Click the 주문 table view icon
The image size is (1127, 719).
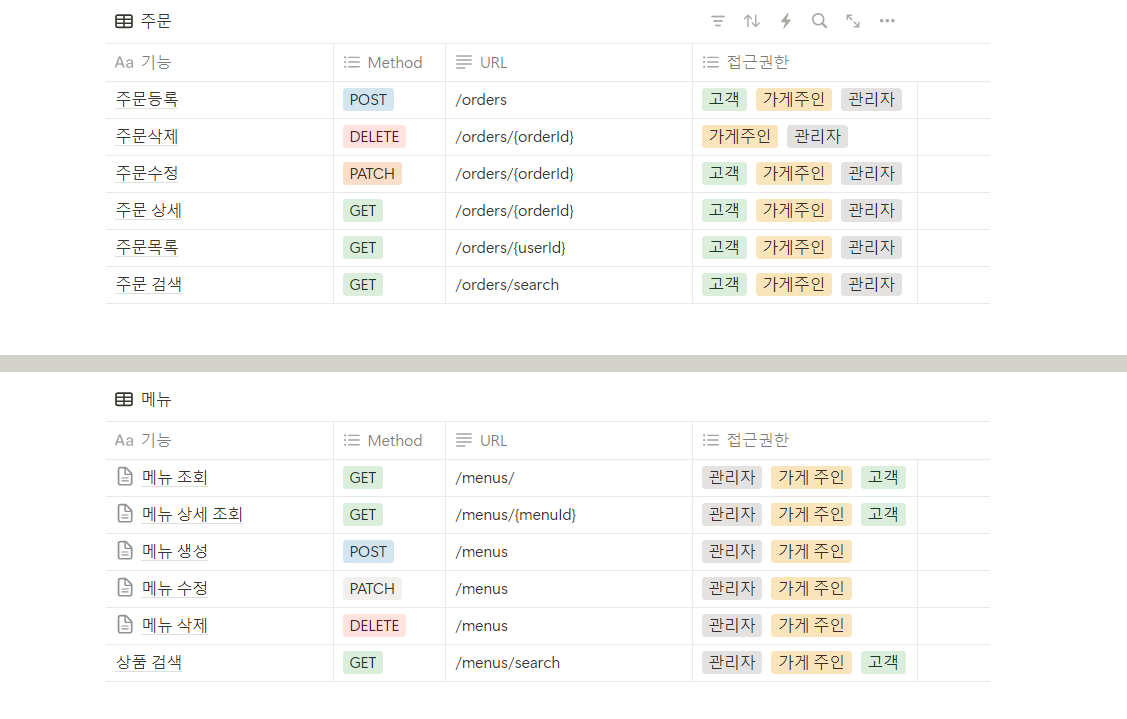[x=124, y=21]
